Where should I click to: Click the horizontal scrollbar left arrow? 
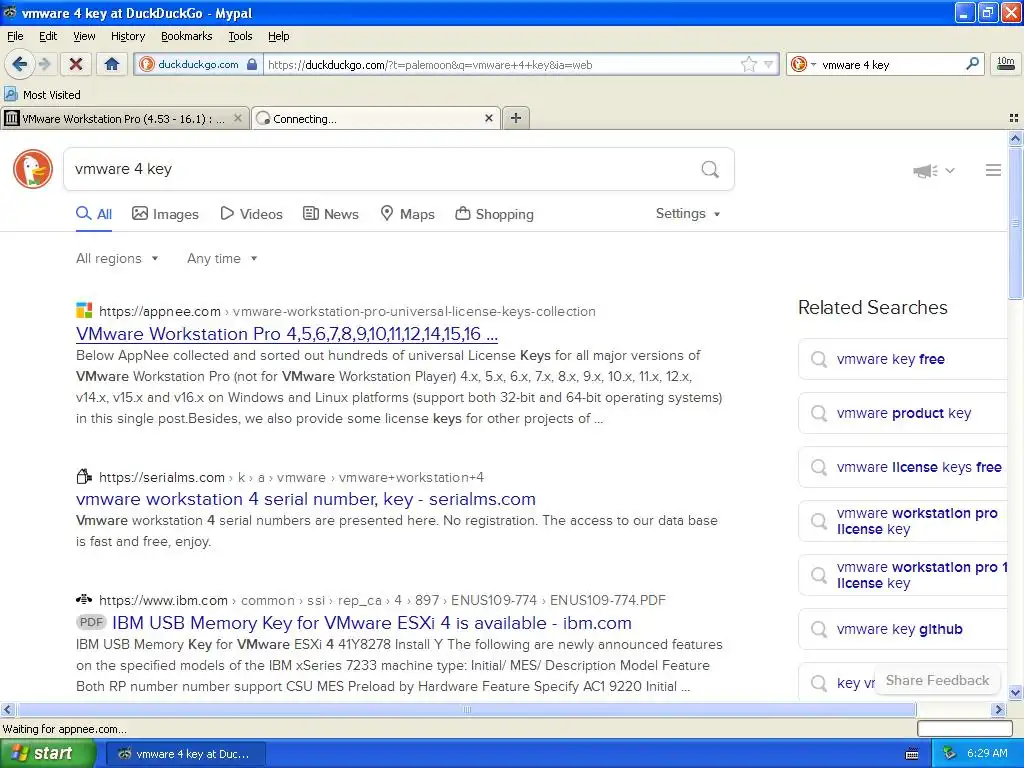7,709
